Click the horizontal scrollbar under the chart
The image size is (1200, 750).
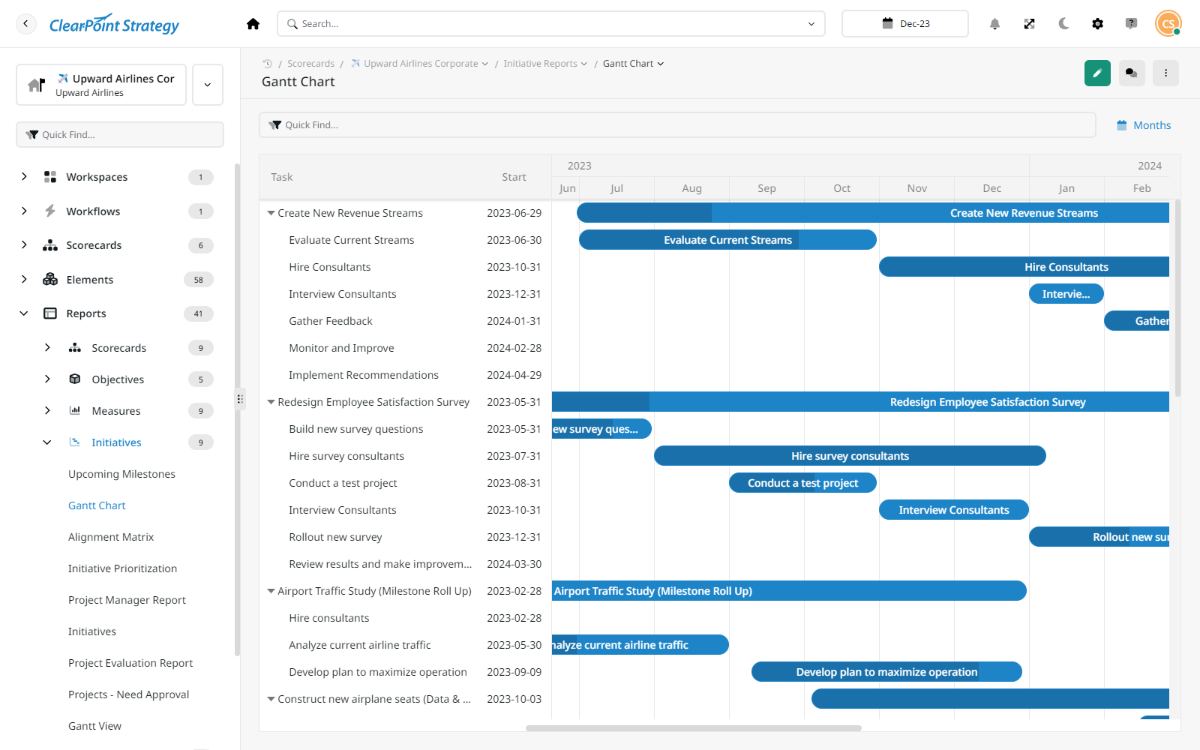[693, 728]
